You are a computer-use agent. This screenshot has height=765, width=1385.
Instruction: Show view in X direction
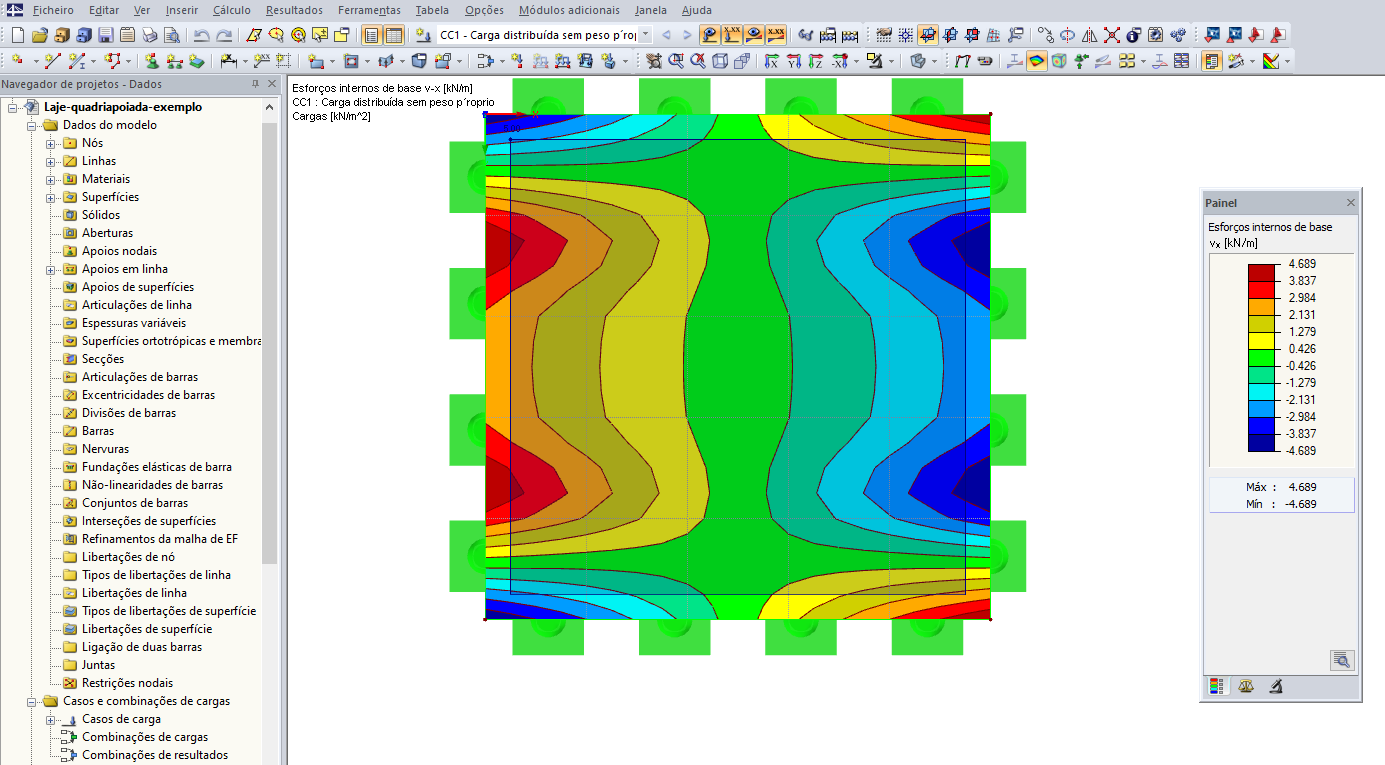[772, 61]
